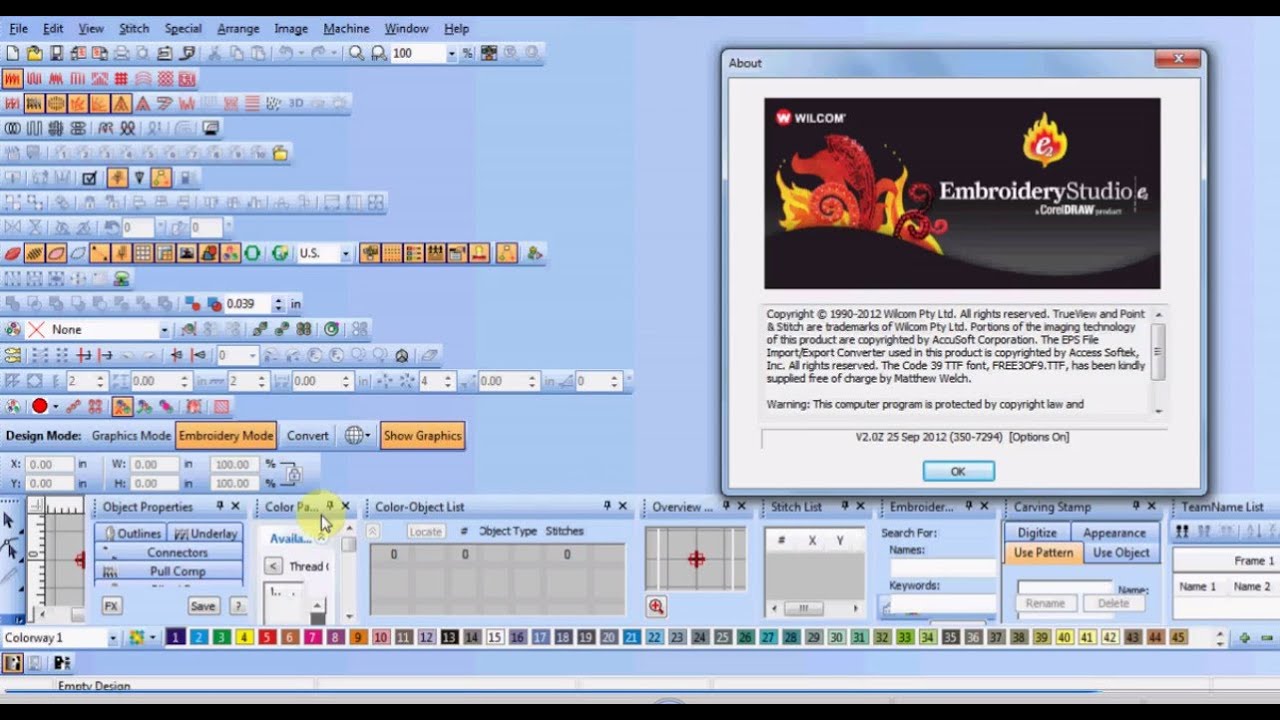
Task: Select the Outlines tab in Object Properties
Action: pos(133,533)
